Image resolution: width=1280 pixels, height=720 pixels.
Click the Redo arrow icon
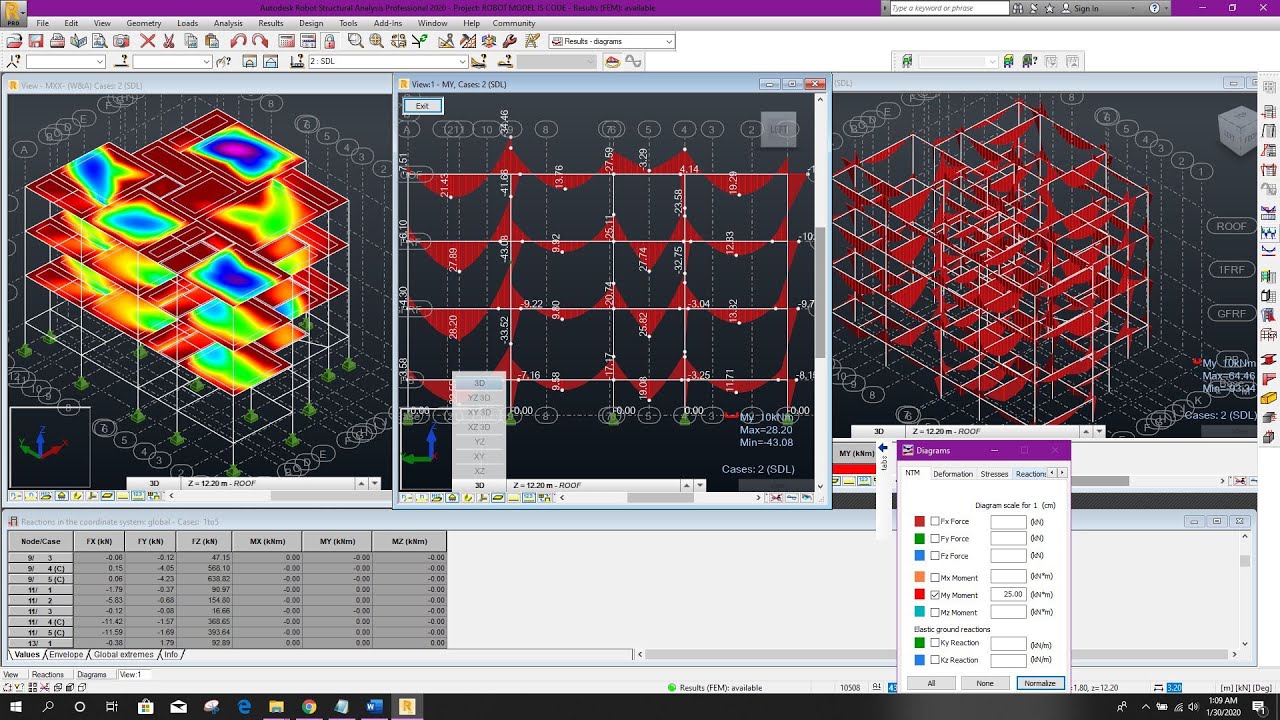click(x=260, y=41)
